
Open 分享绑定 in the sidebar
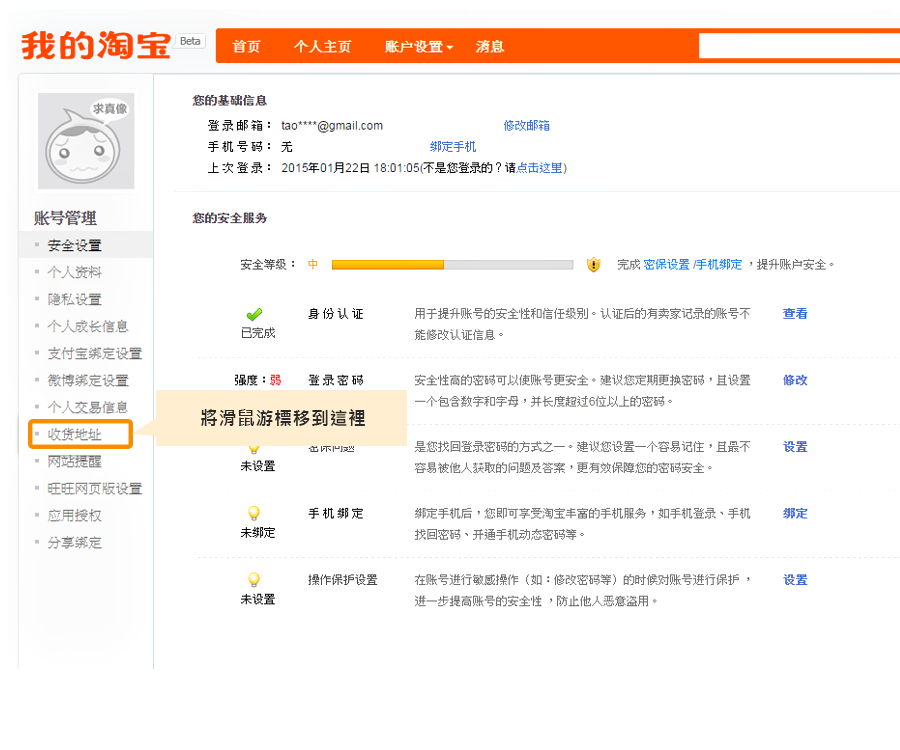tap(75, 542)
